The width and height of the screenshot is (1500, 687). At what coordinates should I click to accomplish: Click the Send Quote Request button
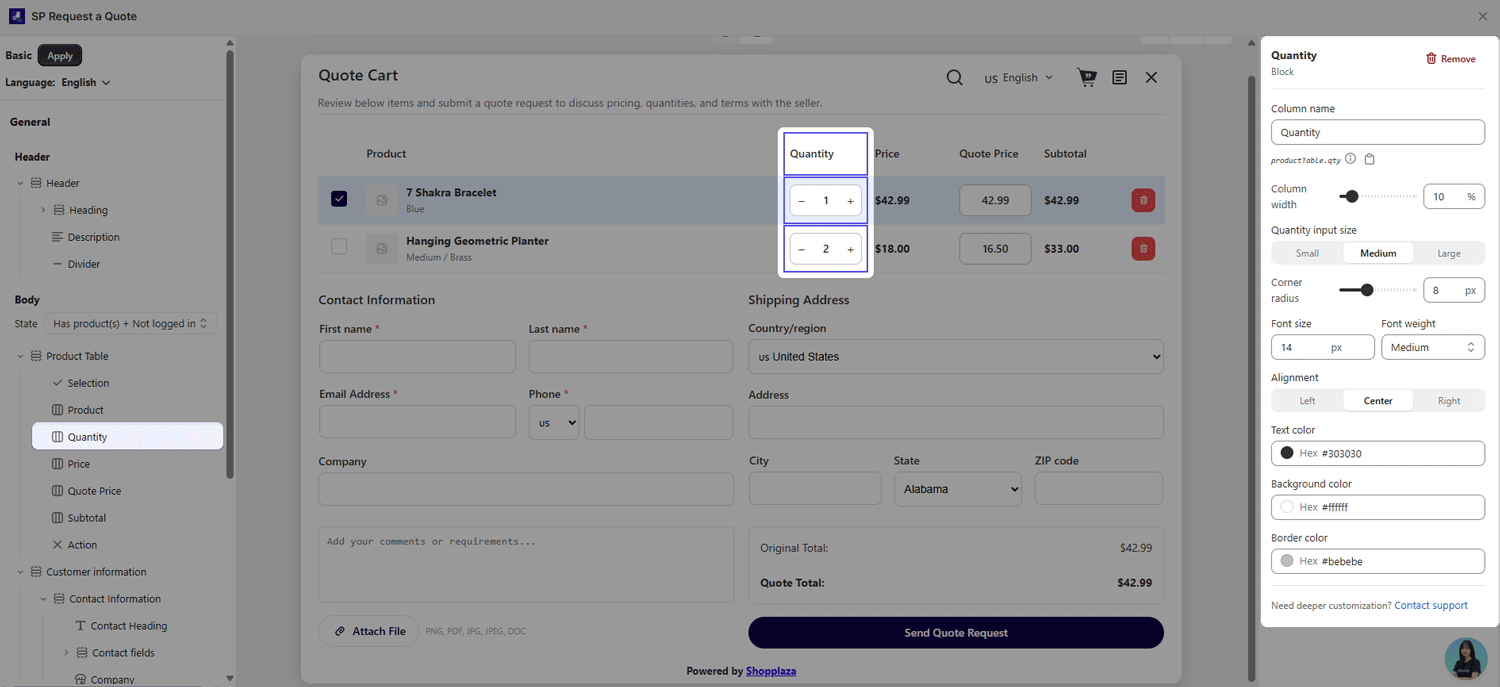956,633
